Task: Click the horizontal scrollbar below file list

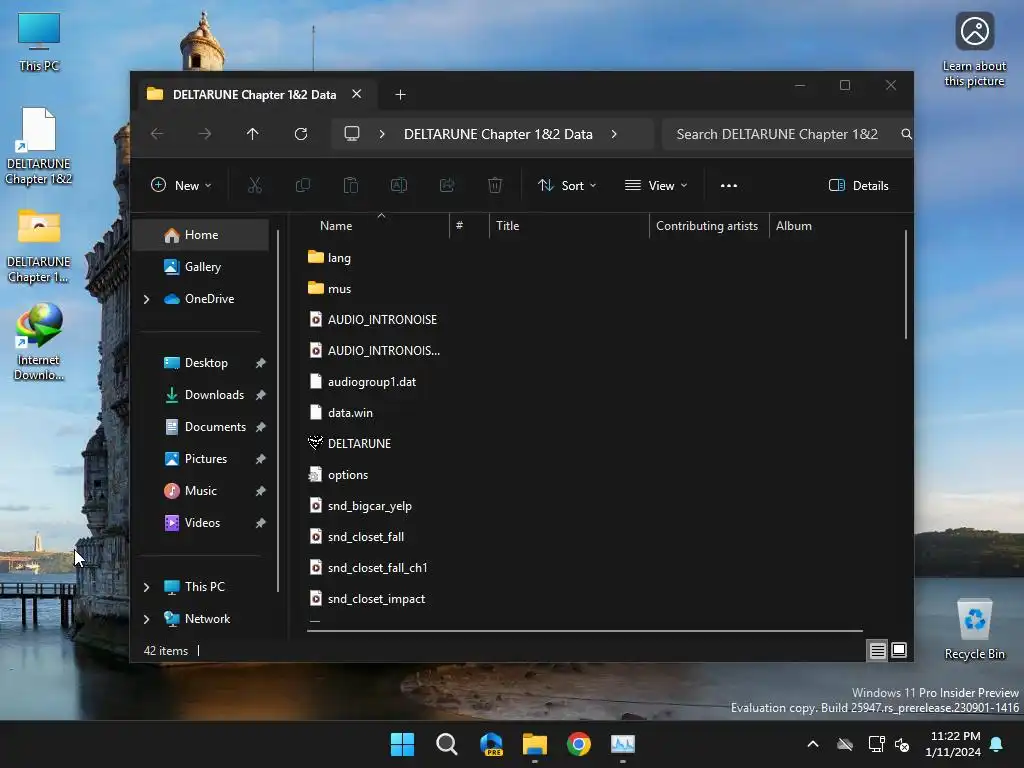Action: 585,631
